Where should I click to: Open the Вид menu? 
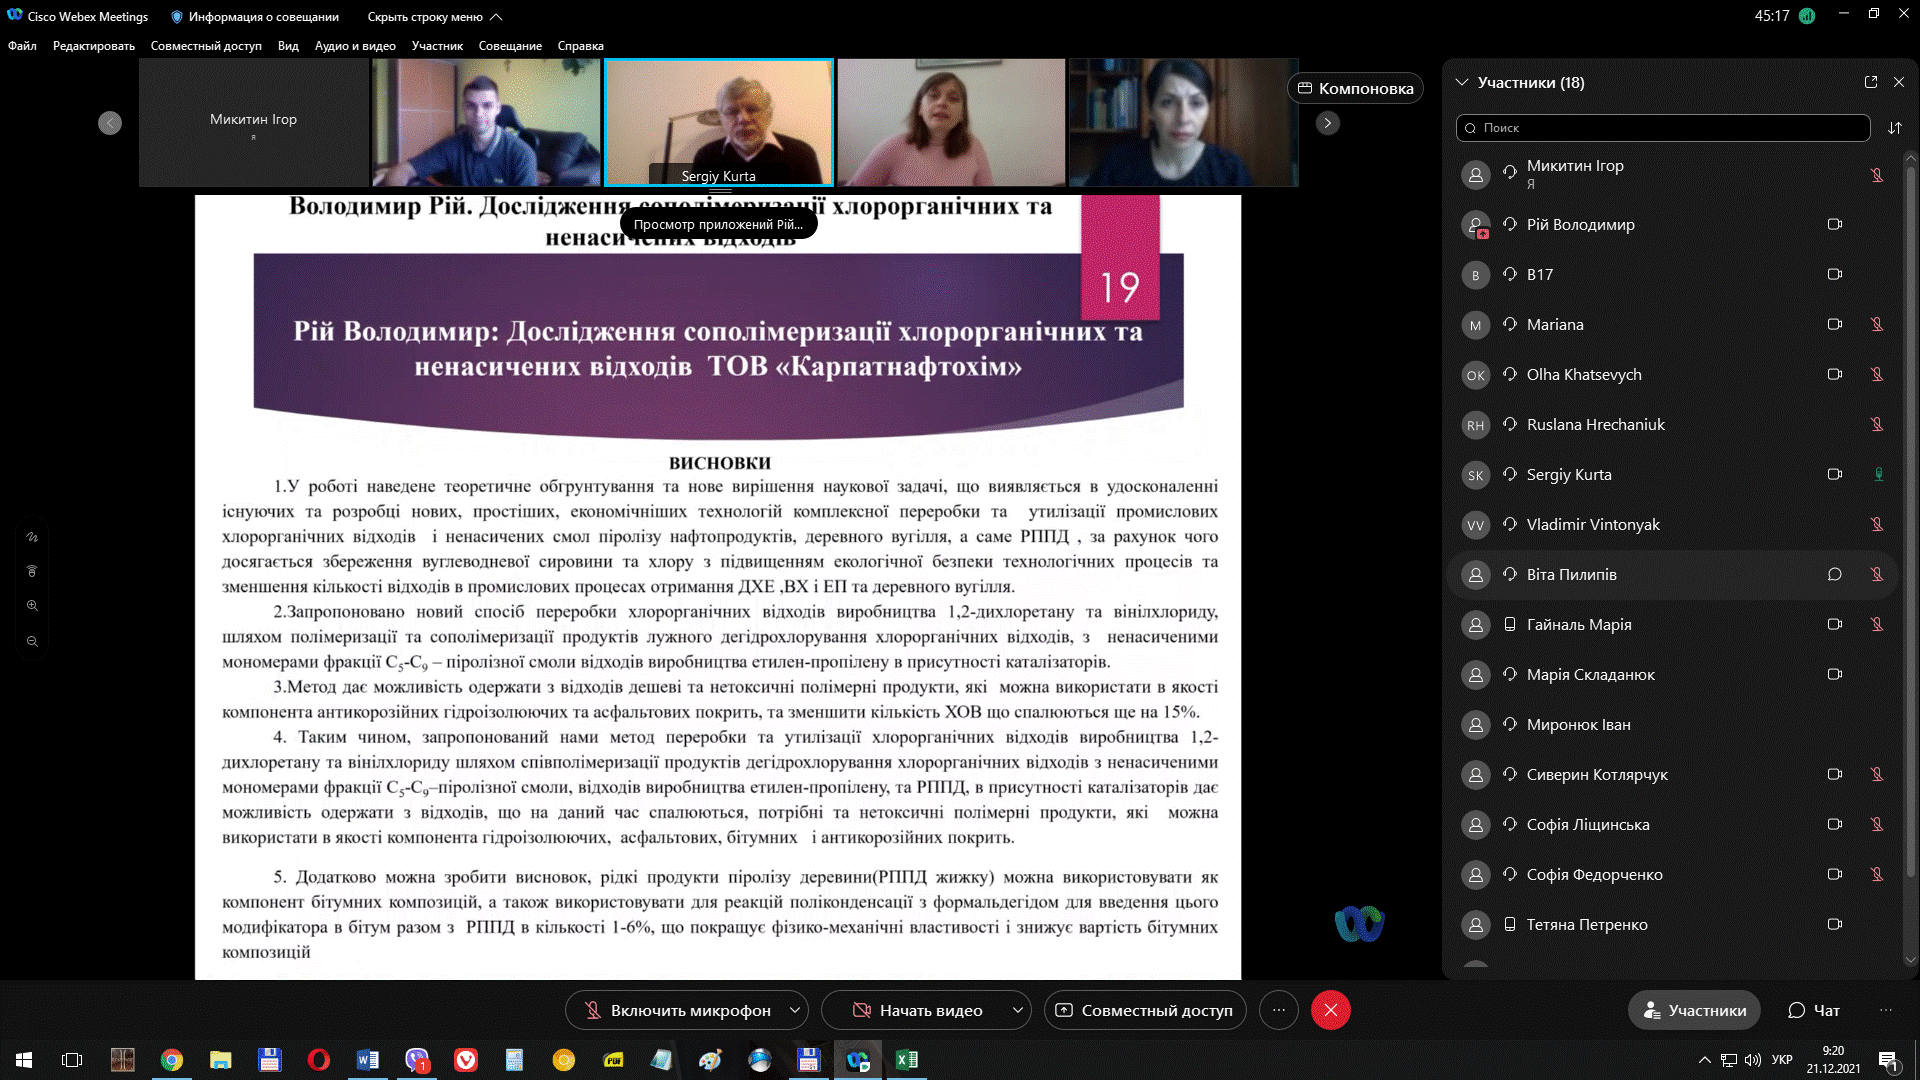pos(288,46)
